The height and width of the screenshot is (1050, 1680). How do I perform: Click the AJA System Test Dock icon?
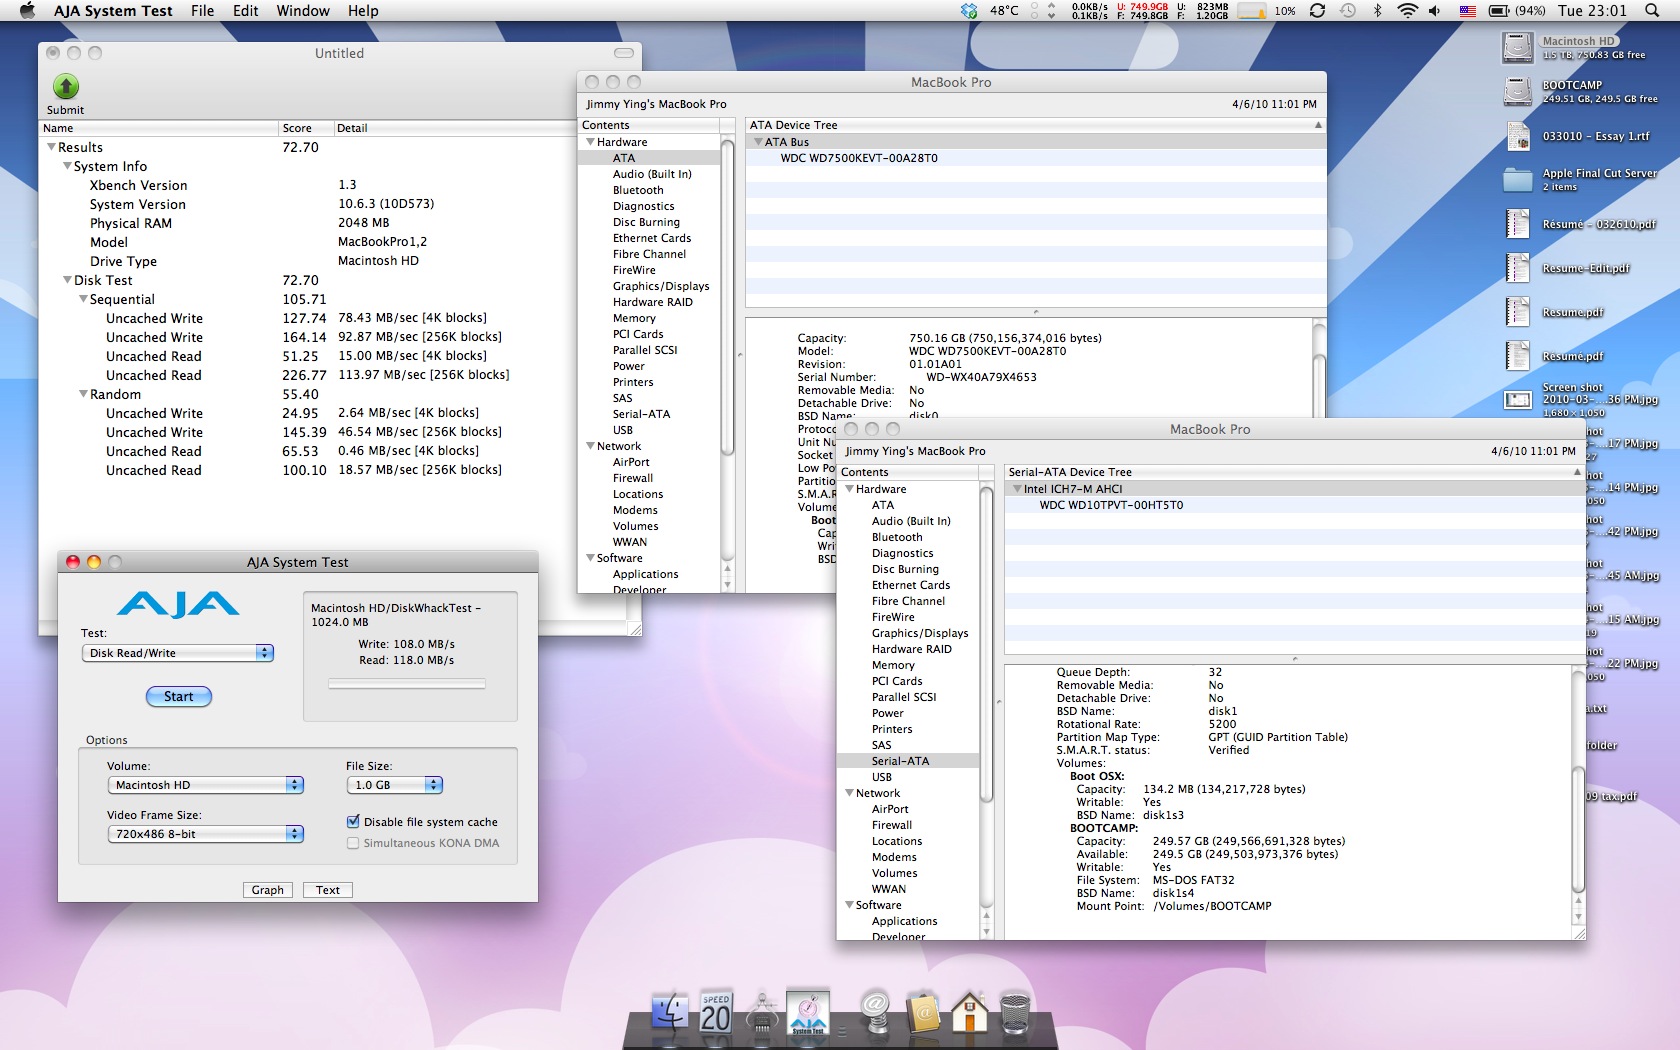pos(808,1012)
